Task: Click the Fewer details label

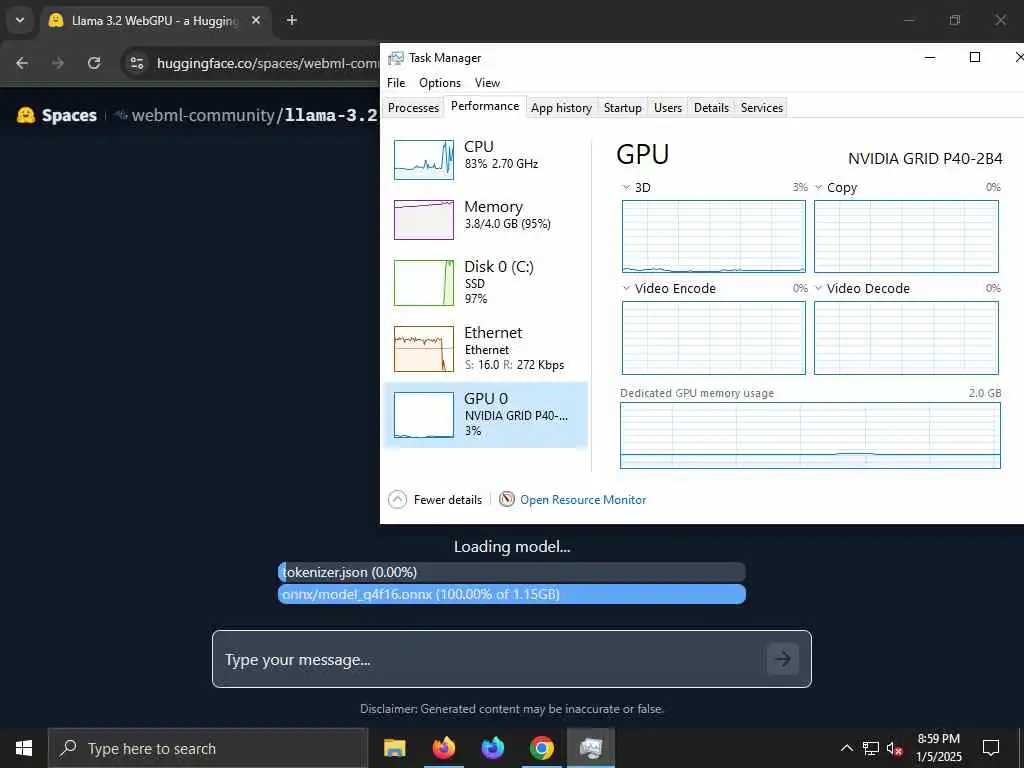Action: [447, 500]
